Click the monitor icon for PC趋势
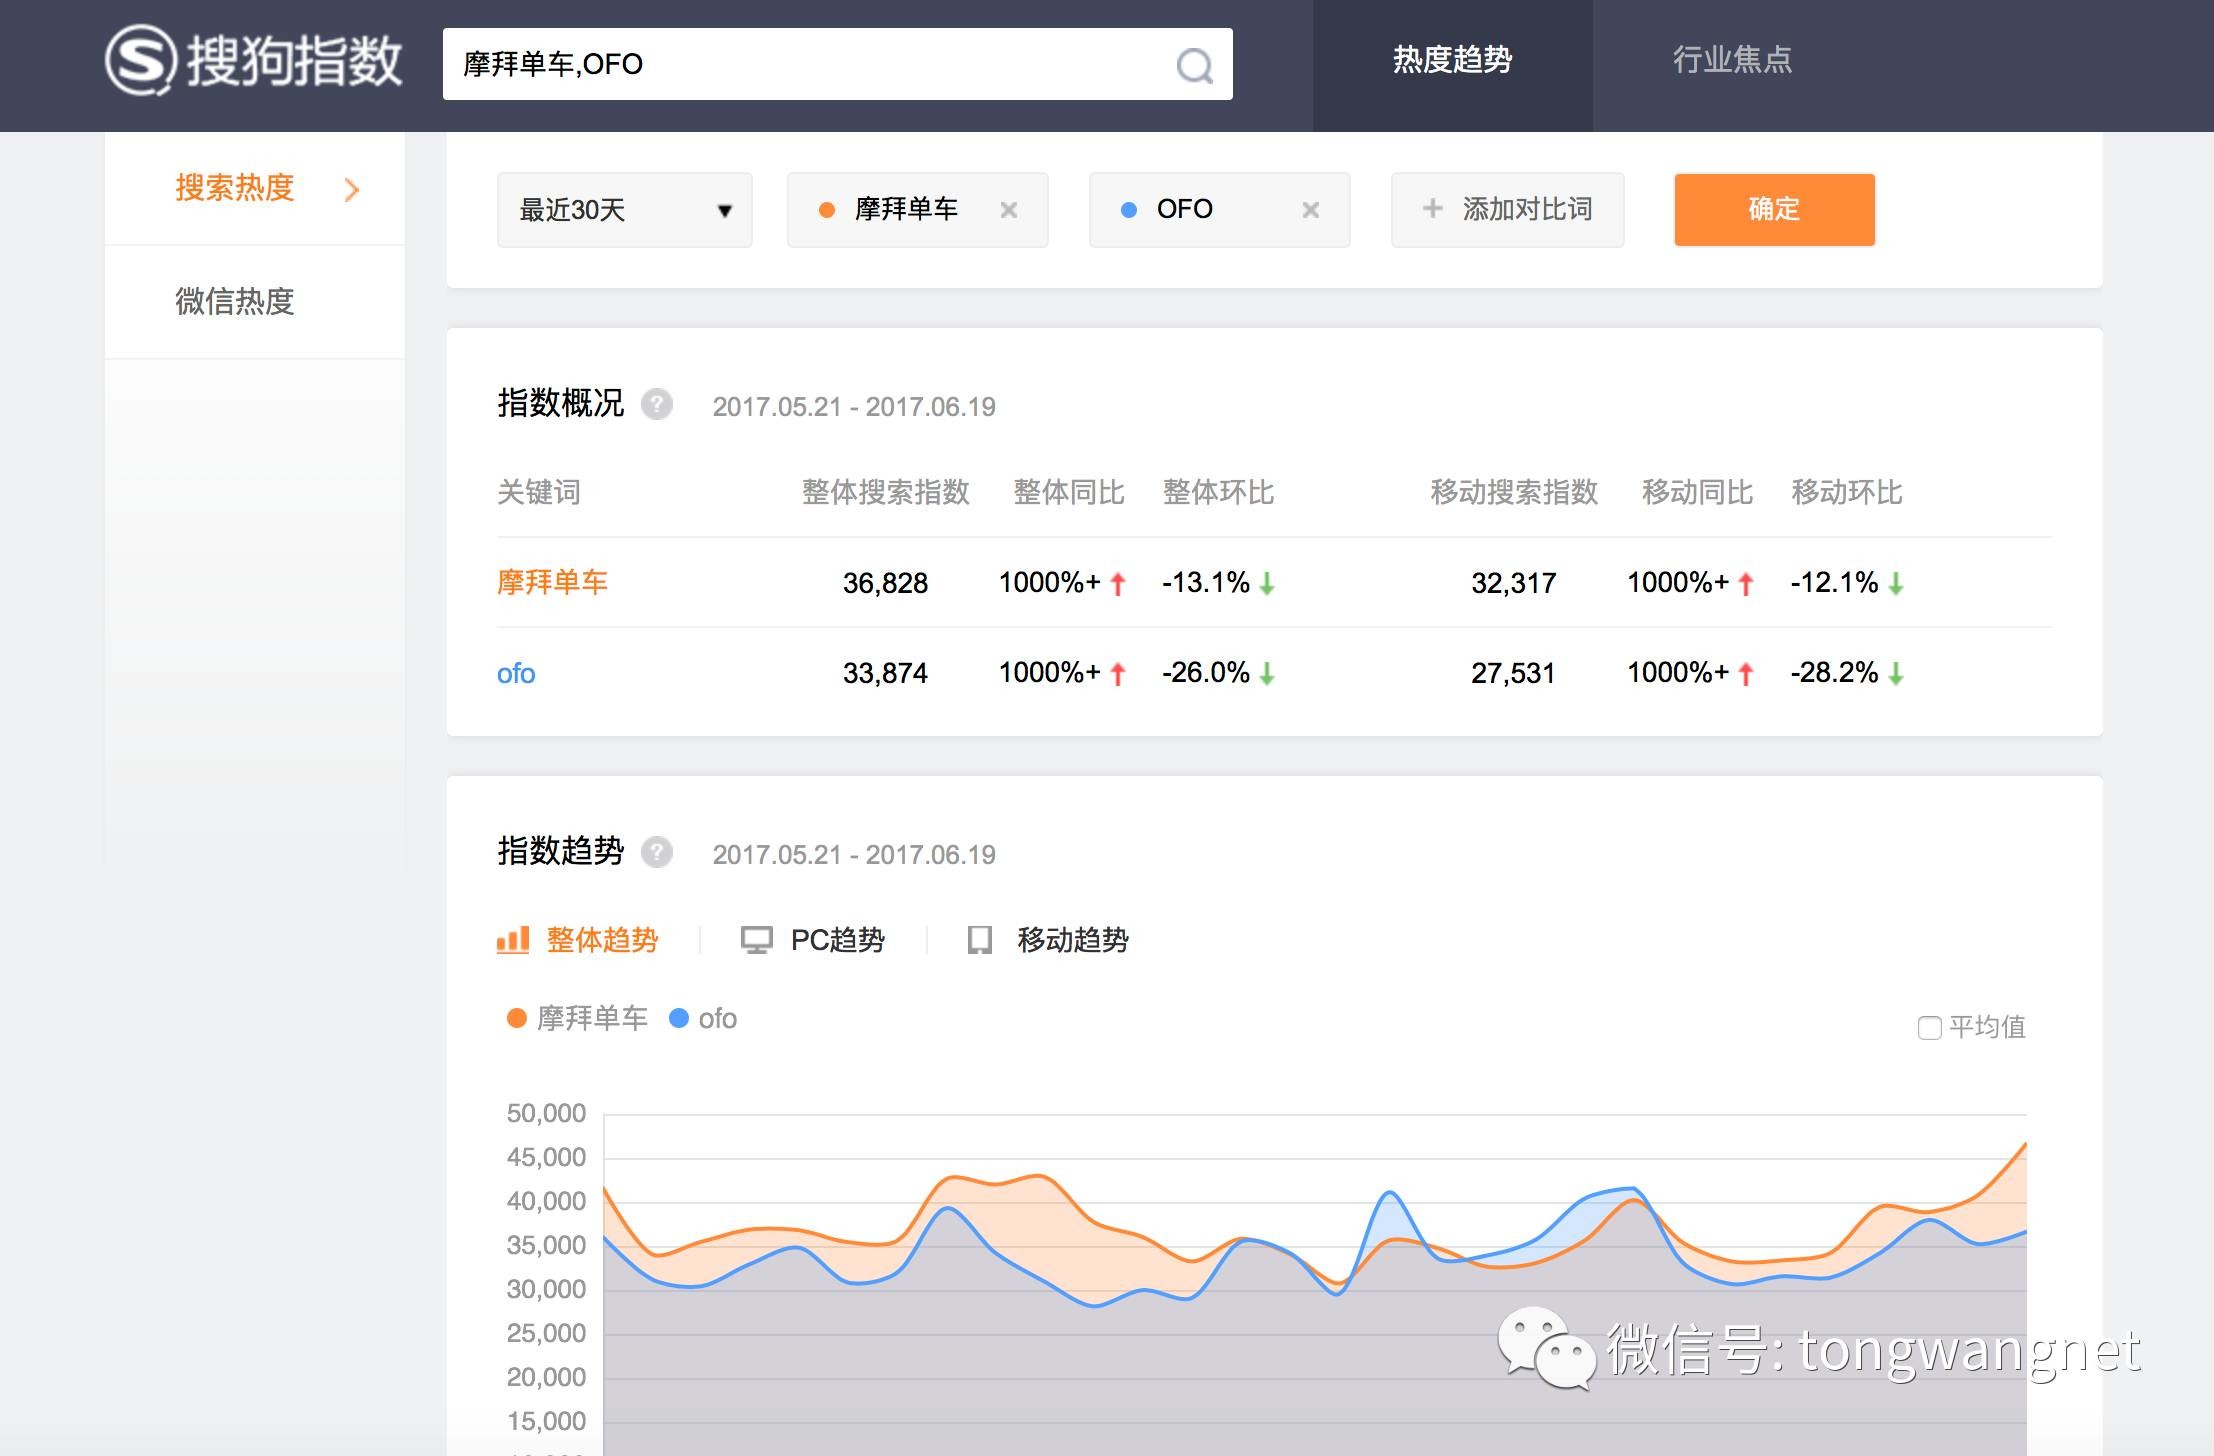Viewport: 2214px width, 1456px height. pyautogui.click(x=757, y=940)
